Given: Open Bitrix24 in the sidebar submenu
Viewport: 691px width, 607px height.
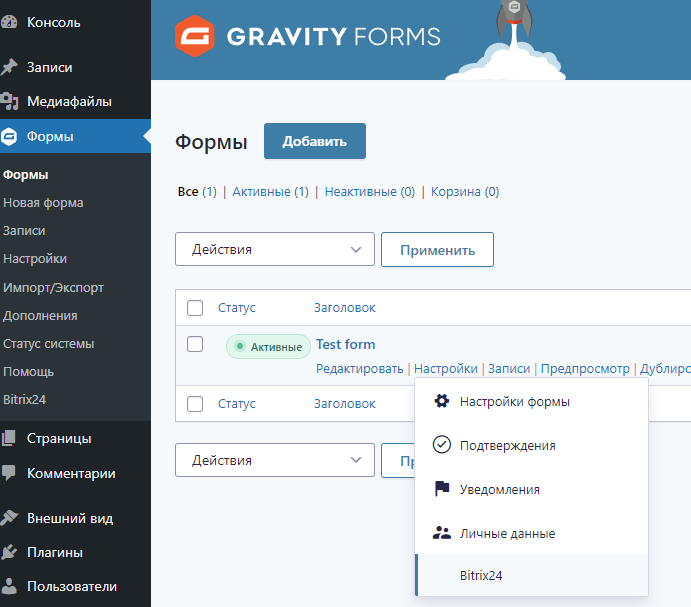Looking at the screenshot, I should [24, 399].
